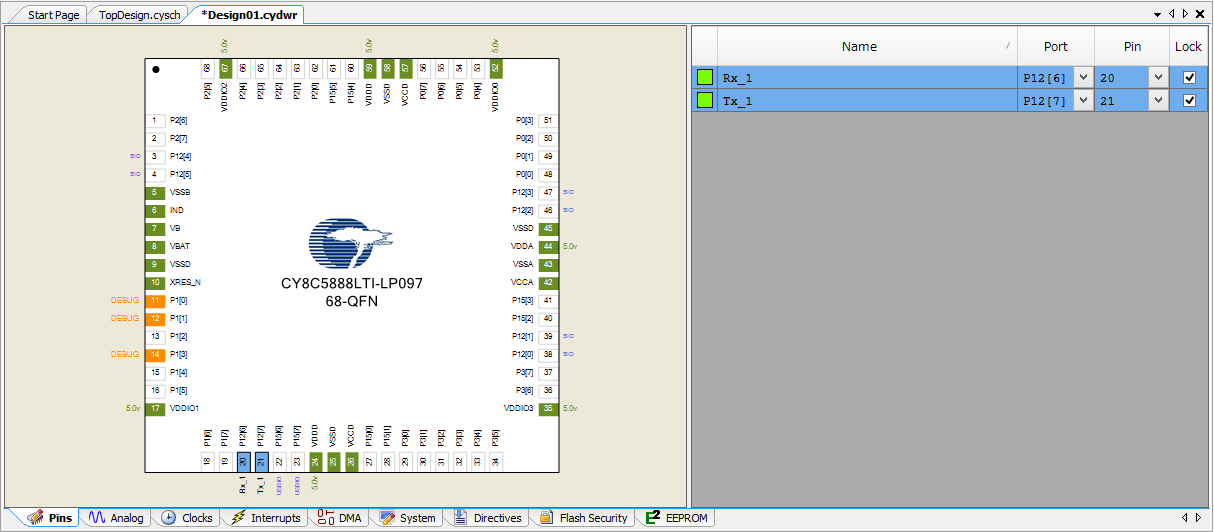1214x532 pixels.
Task: Click green pin 10 labeled XRES_N
Action: 155,282
